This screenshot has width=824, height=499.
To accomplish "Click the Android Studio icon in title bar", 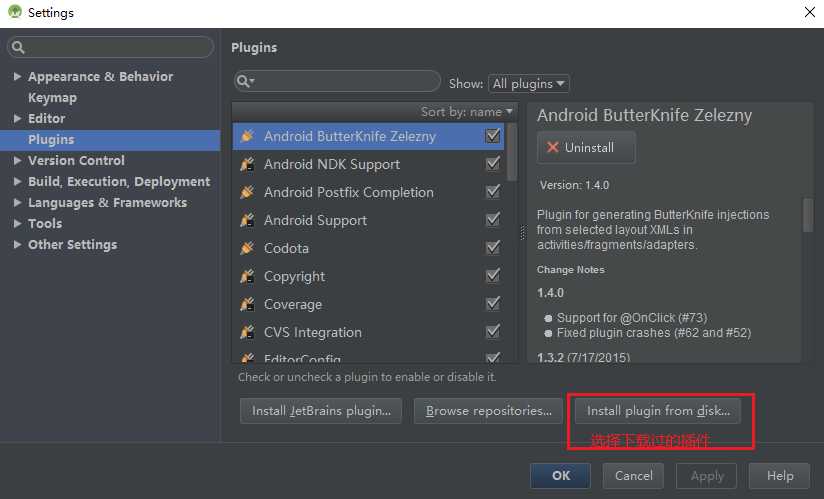I will coord(13,13).
